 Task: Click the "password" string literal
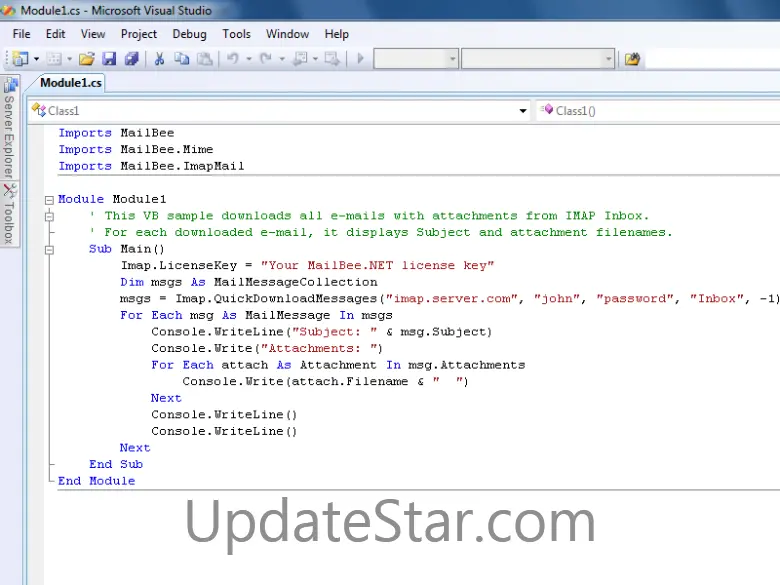click(x=635, y=298)
